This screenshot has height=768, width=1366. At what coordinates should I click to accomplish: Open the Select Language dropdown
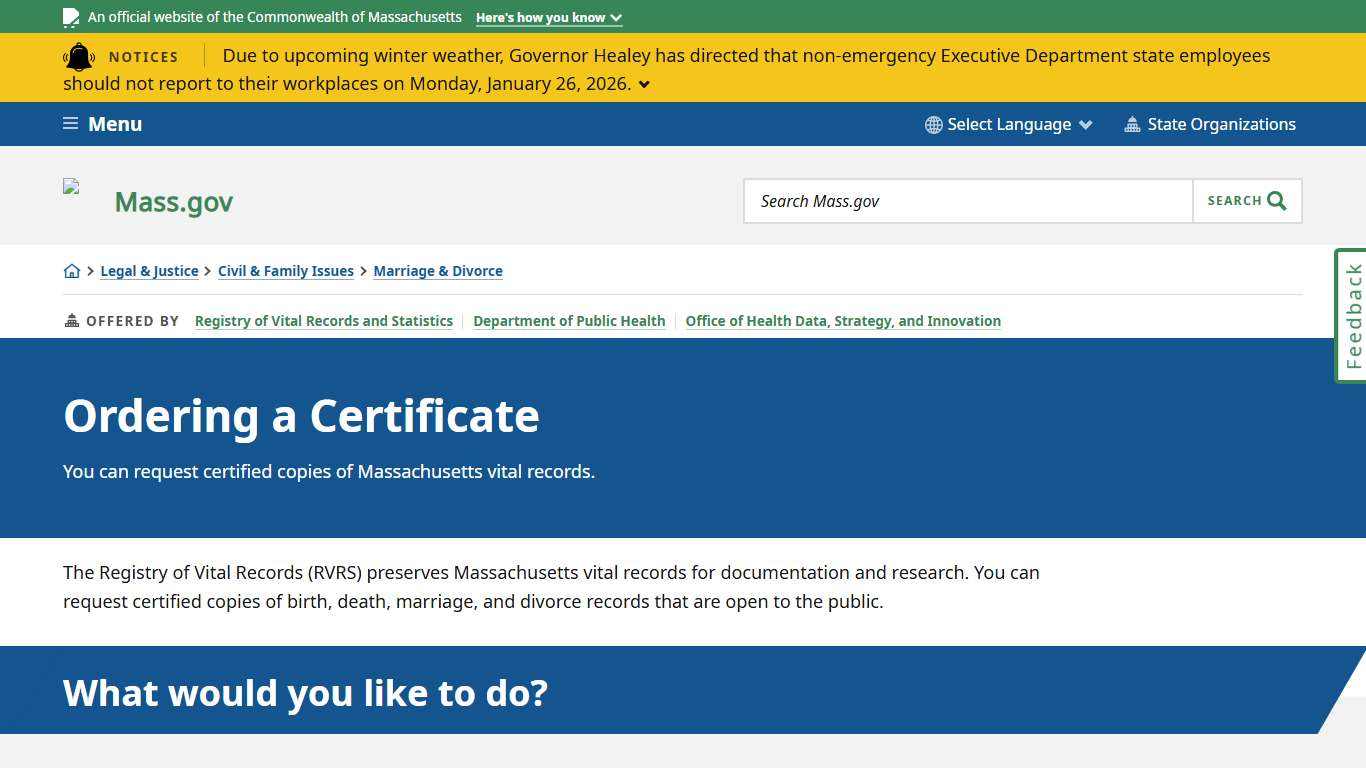click(1009, 124)
